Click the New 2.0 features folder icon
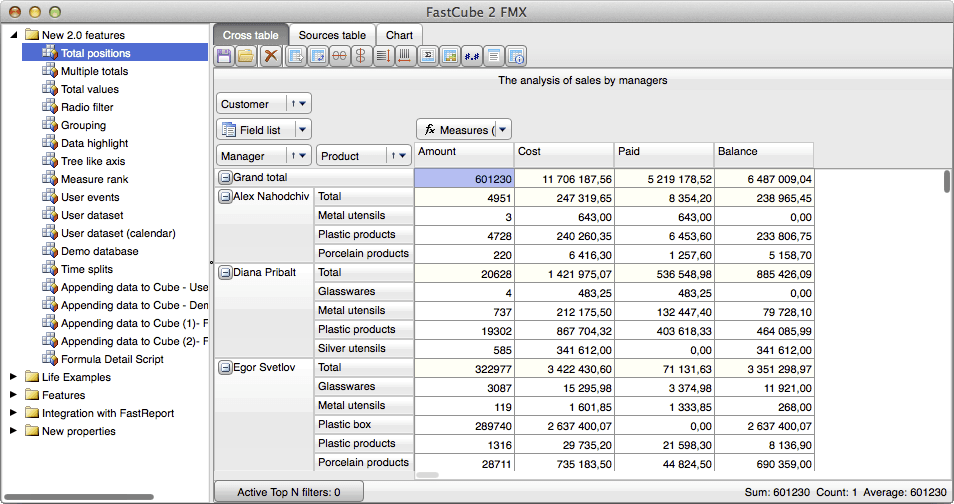 click(x=32, y=35)
